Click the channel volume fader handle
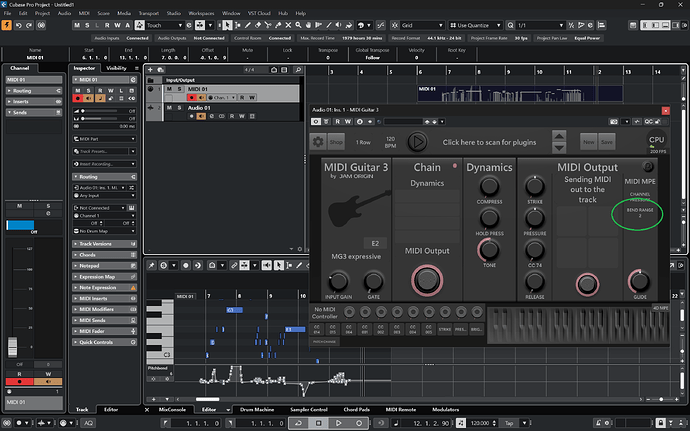 [12, 347]
